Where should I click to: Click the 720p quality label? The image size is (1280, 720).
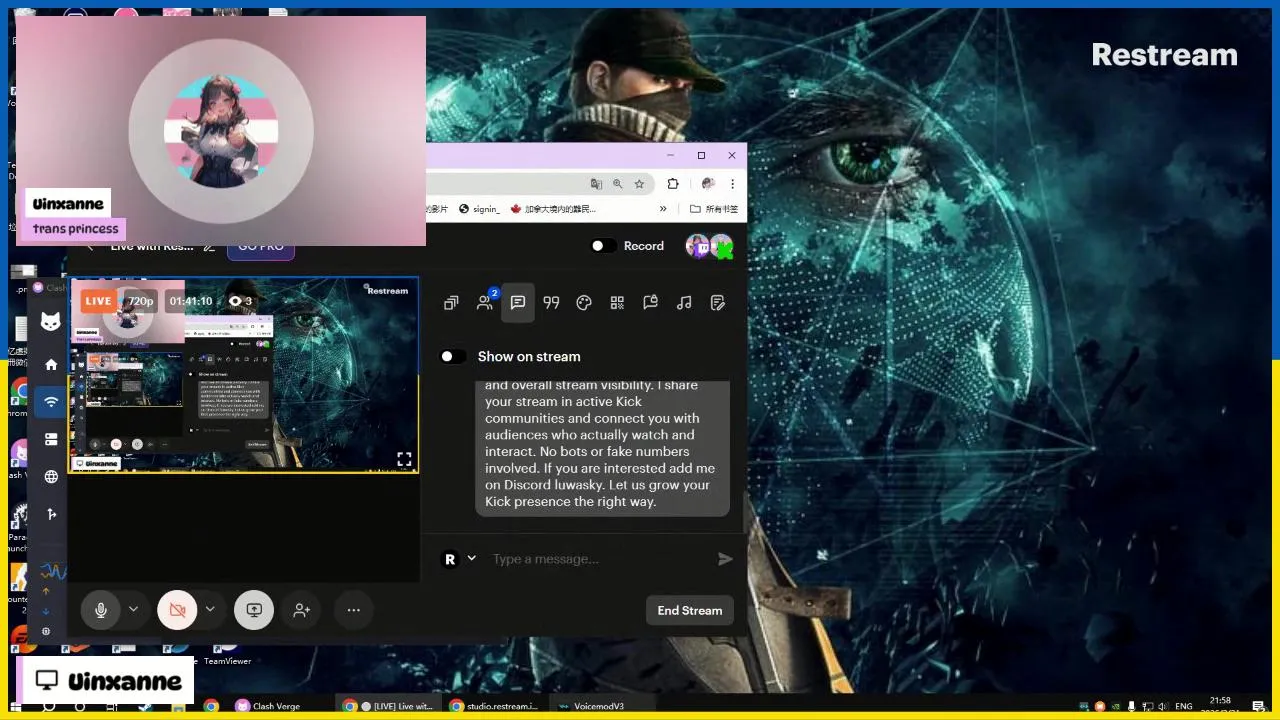point(141,301)
